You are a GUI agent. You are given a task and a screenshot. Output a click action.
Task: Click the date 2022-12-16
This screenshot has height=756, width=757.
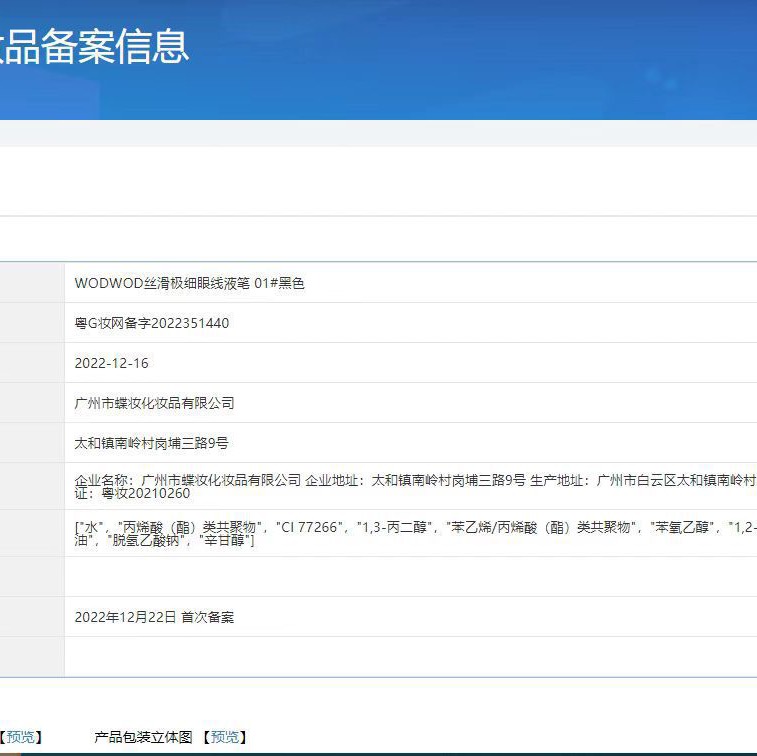[112, 363]
